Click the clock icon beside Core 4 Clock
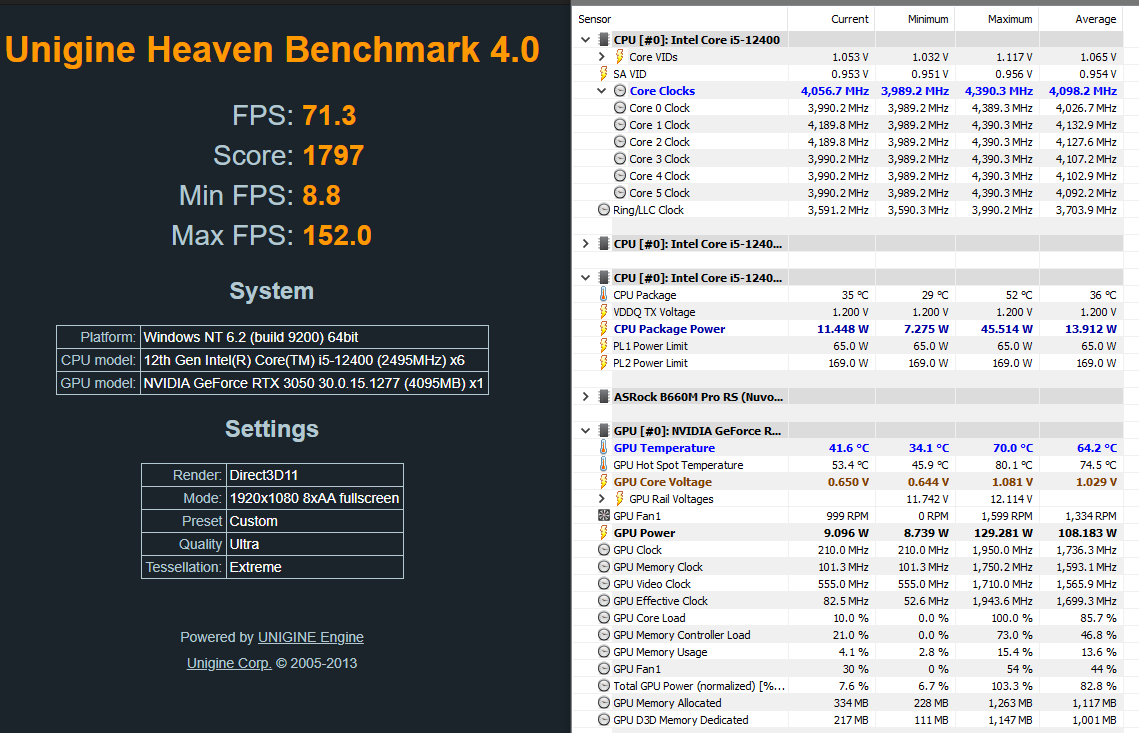1139x733 pixels. (620, 176)
